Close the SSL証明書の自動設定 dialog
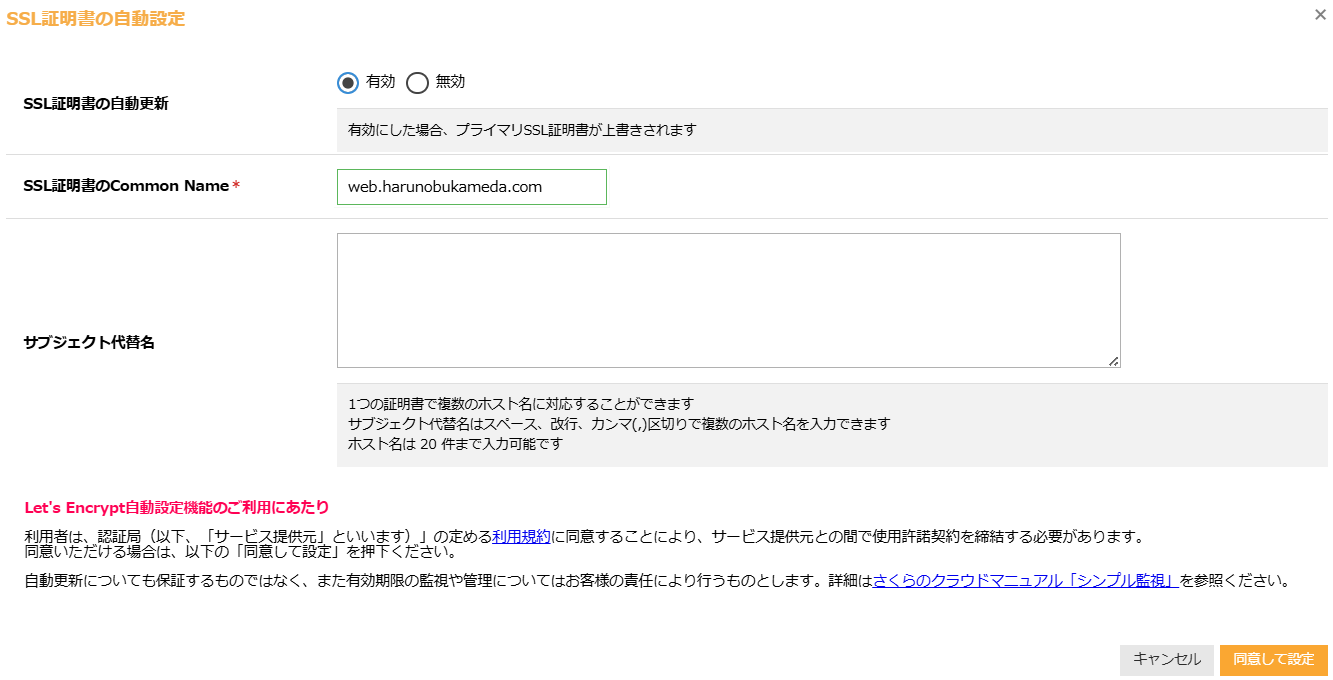The image size is (1333, 680). pos(1320,15)
